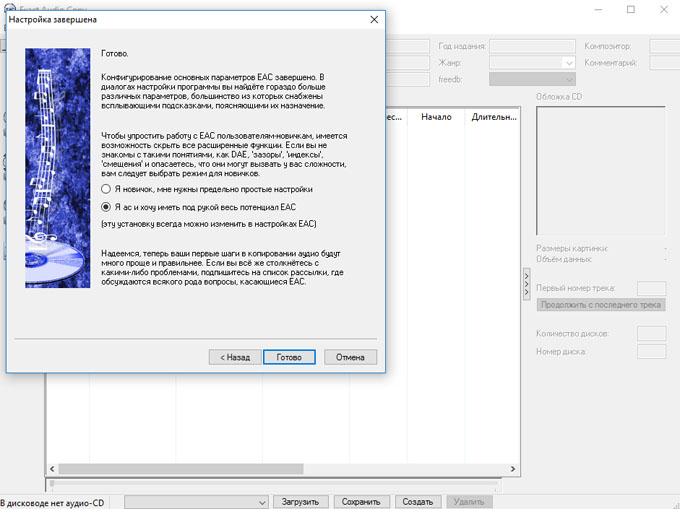Screen dimensions: 680x509
Task: Choose the expert full EAC potential option
Action: [x=106, y=206]
